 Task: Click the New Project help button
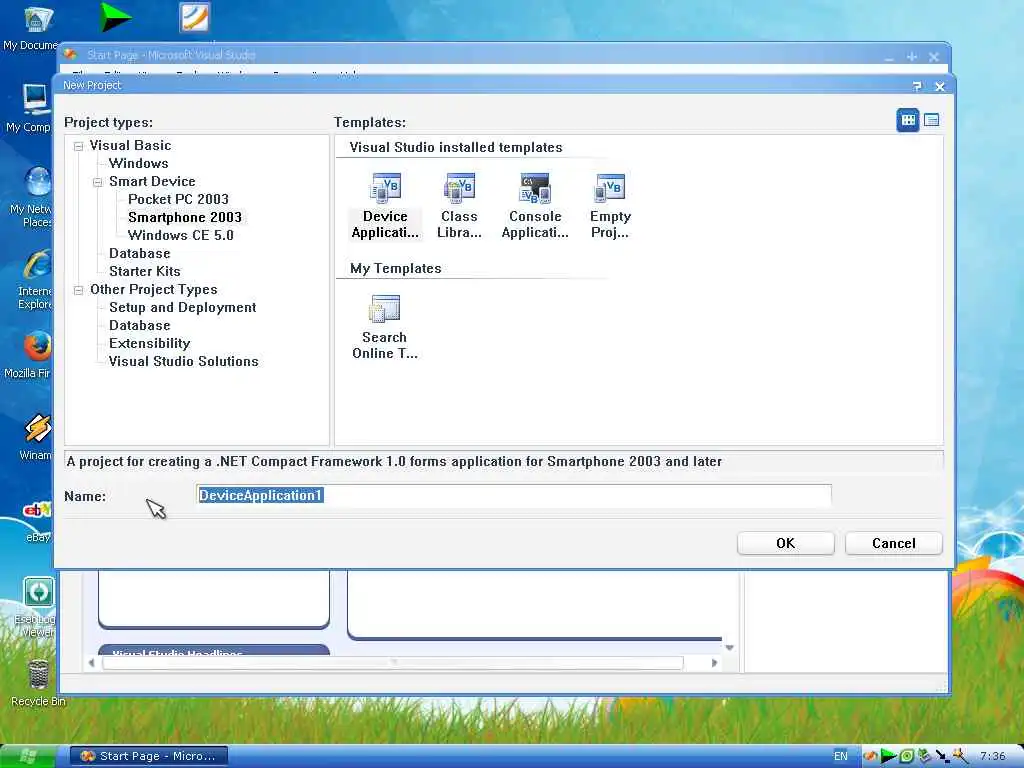click(917, 86)
